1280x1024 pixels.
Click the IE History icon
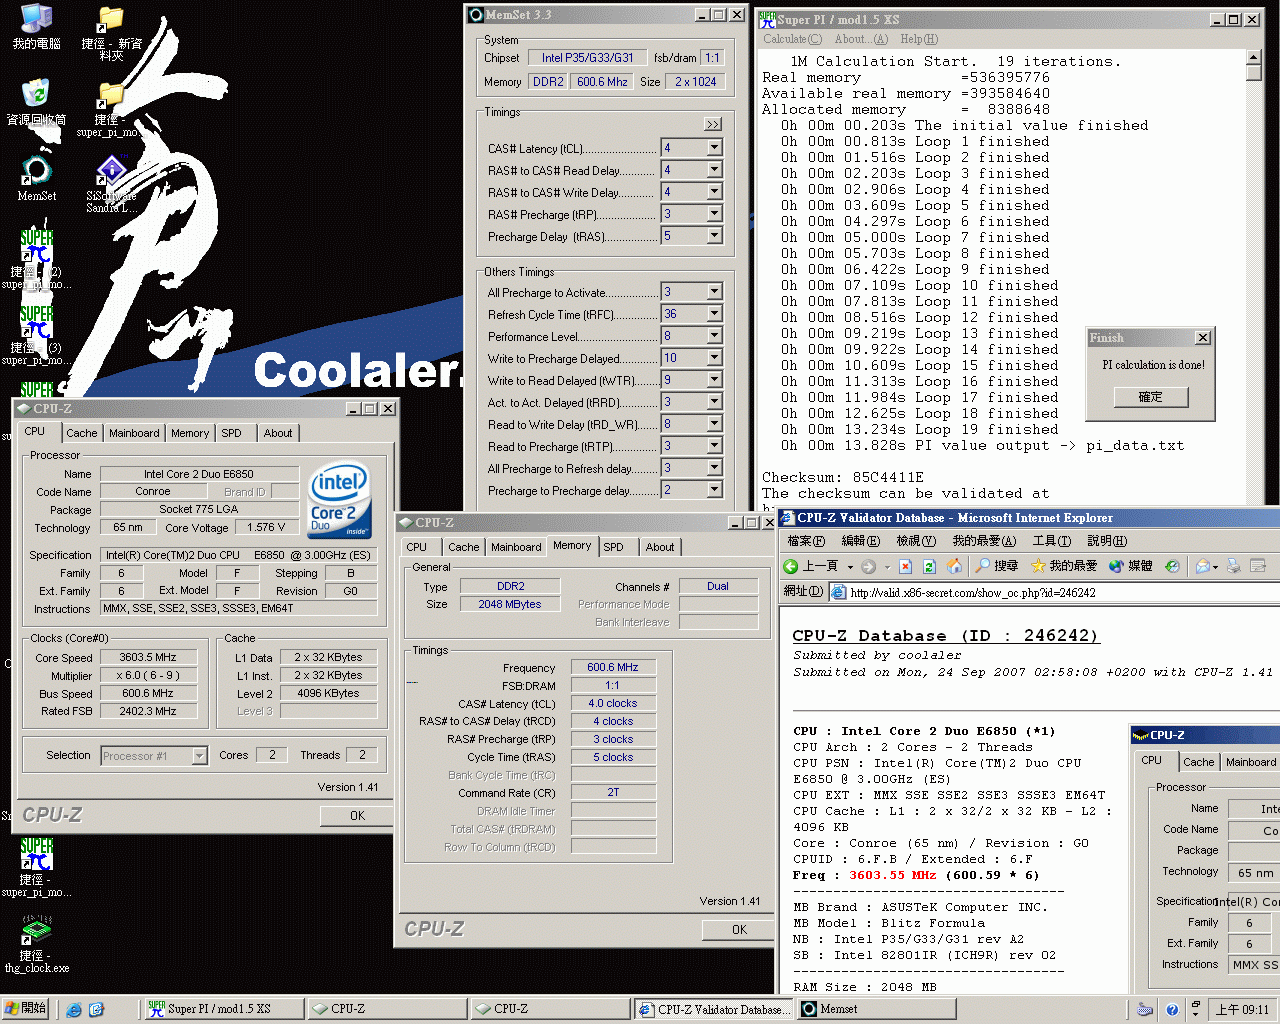[1172, 566]
